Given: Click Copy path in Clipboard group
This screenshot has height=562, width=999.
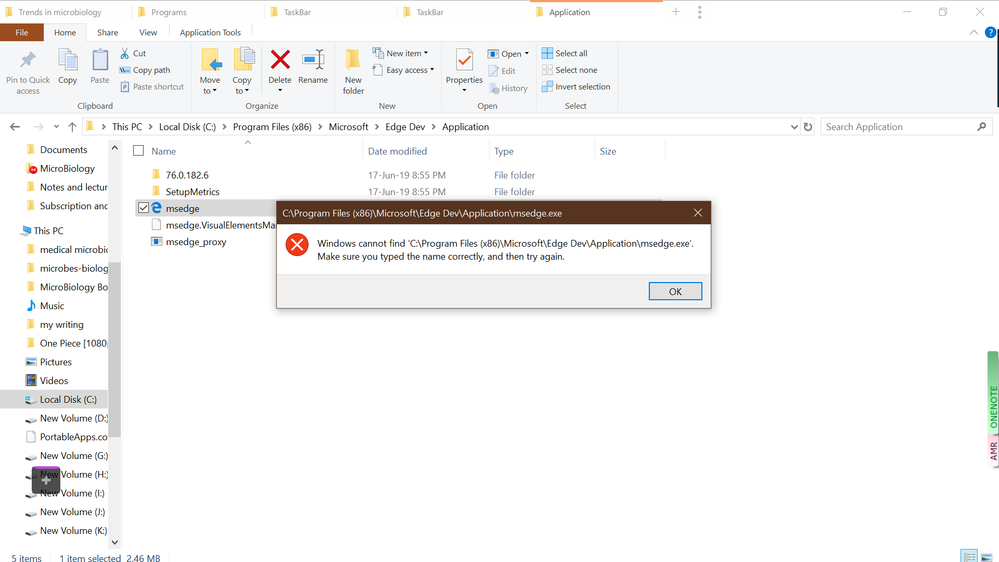Looking at the screenshot, I should (145, 70).
